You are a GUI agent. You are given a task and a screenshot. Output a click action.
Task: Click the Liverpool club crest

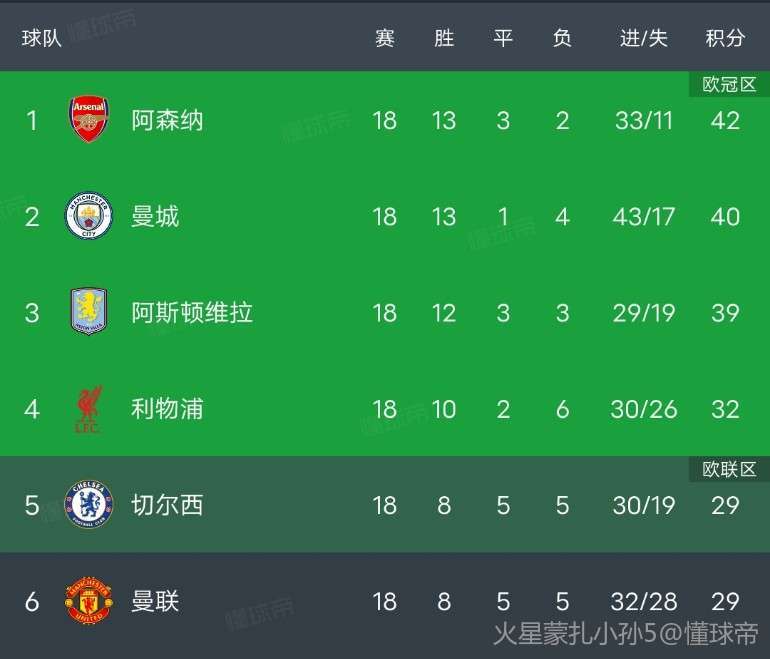point(89,409)
